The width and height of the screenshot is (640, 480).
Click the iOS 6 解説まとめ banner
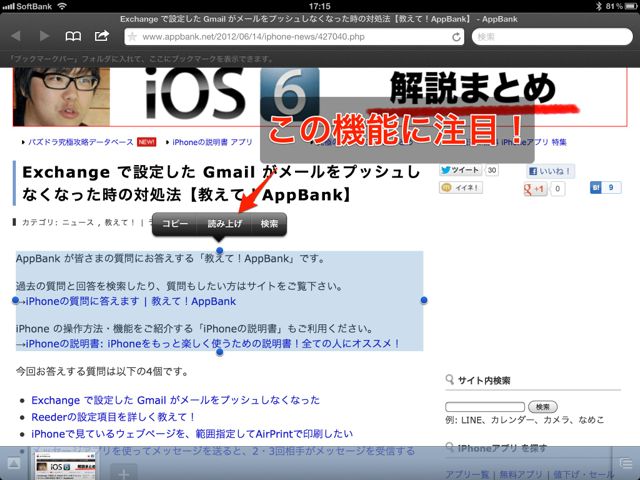(x=320, y=97)
